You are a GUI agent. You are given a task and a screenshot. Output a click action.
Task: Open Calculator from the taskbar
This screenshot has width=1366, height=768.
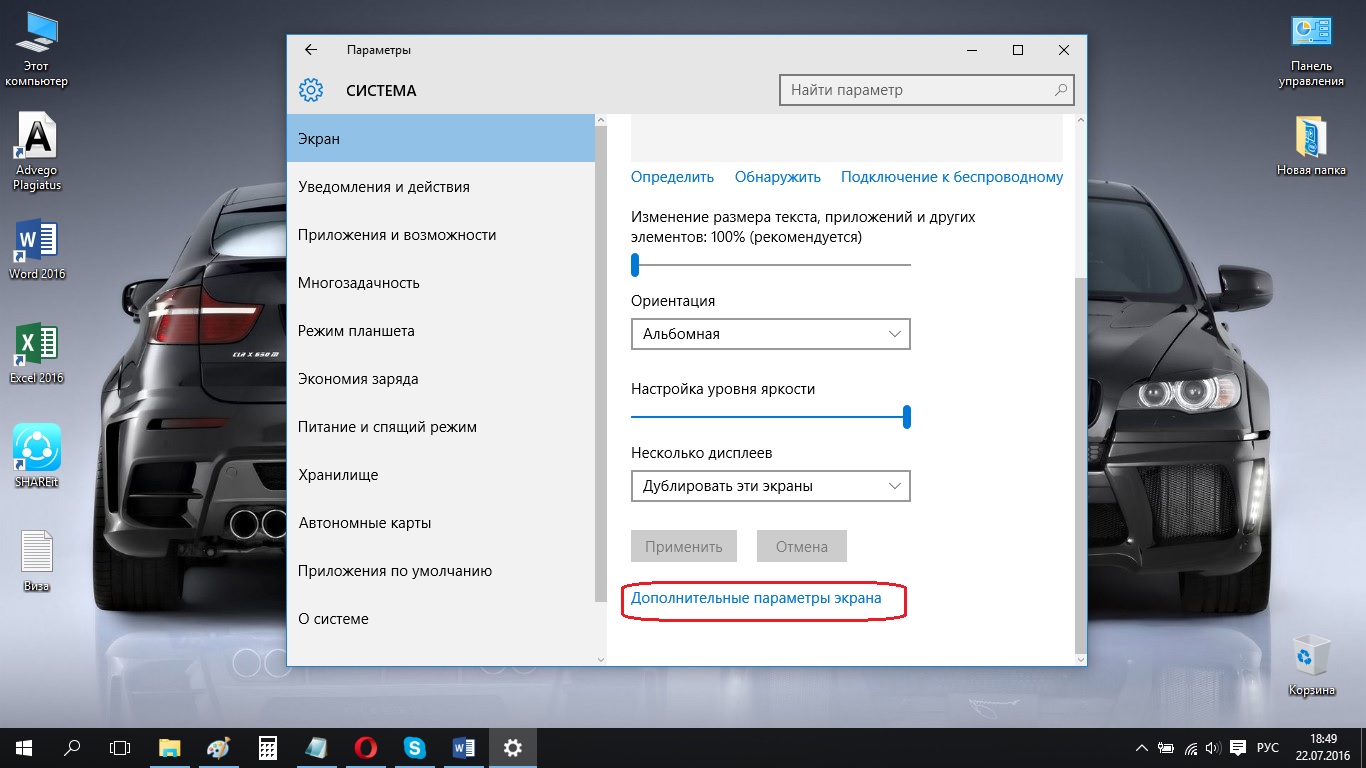(x=267, y=748)
